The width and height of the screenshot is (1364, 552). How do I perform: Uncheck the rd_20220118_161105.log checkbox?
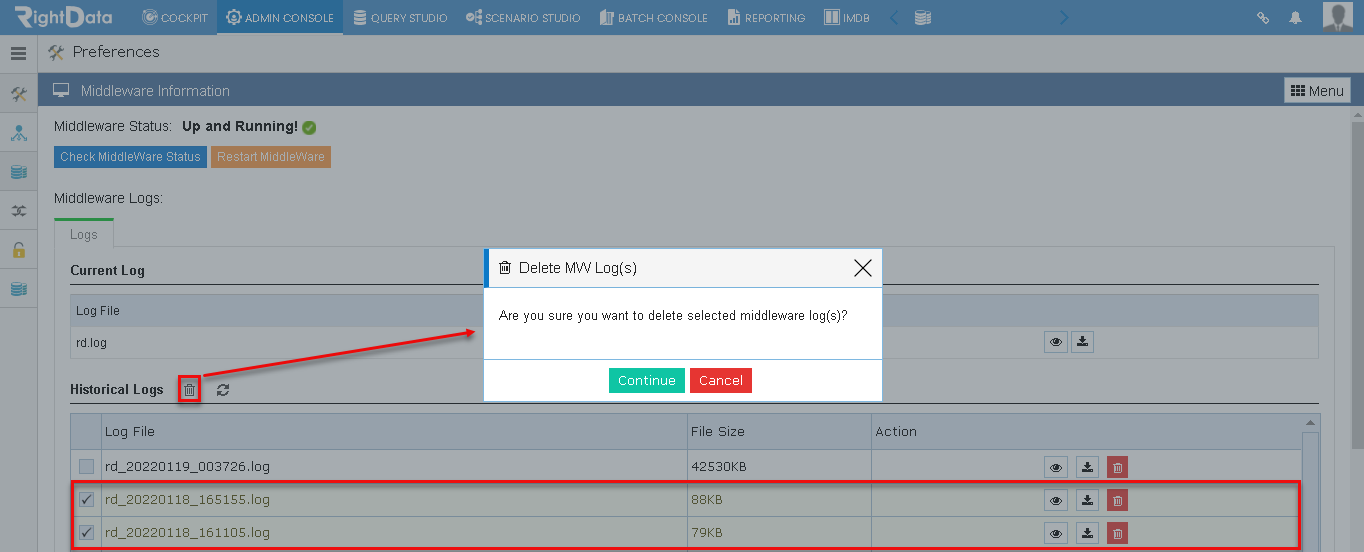tap(87, 532)
